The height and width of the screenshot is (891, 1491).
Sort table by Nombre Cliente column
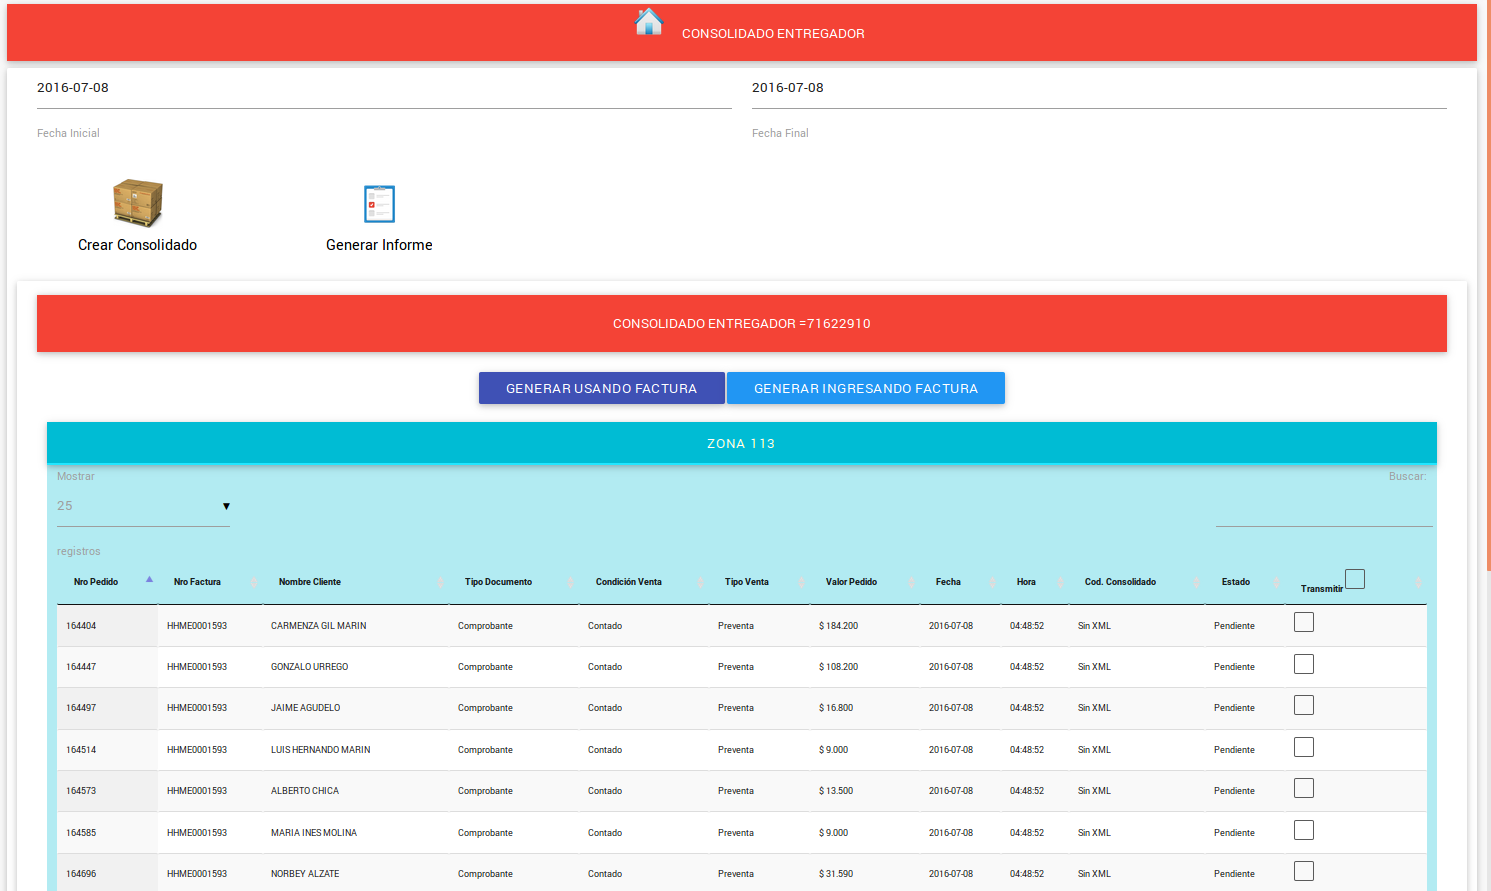[356, 582]
